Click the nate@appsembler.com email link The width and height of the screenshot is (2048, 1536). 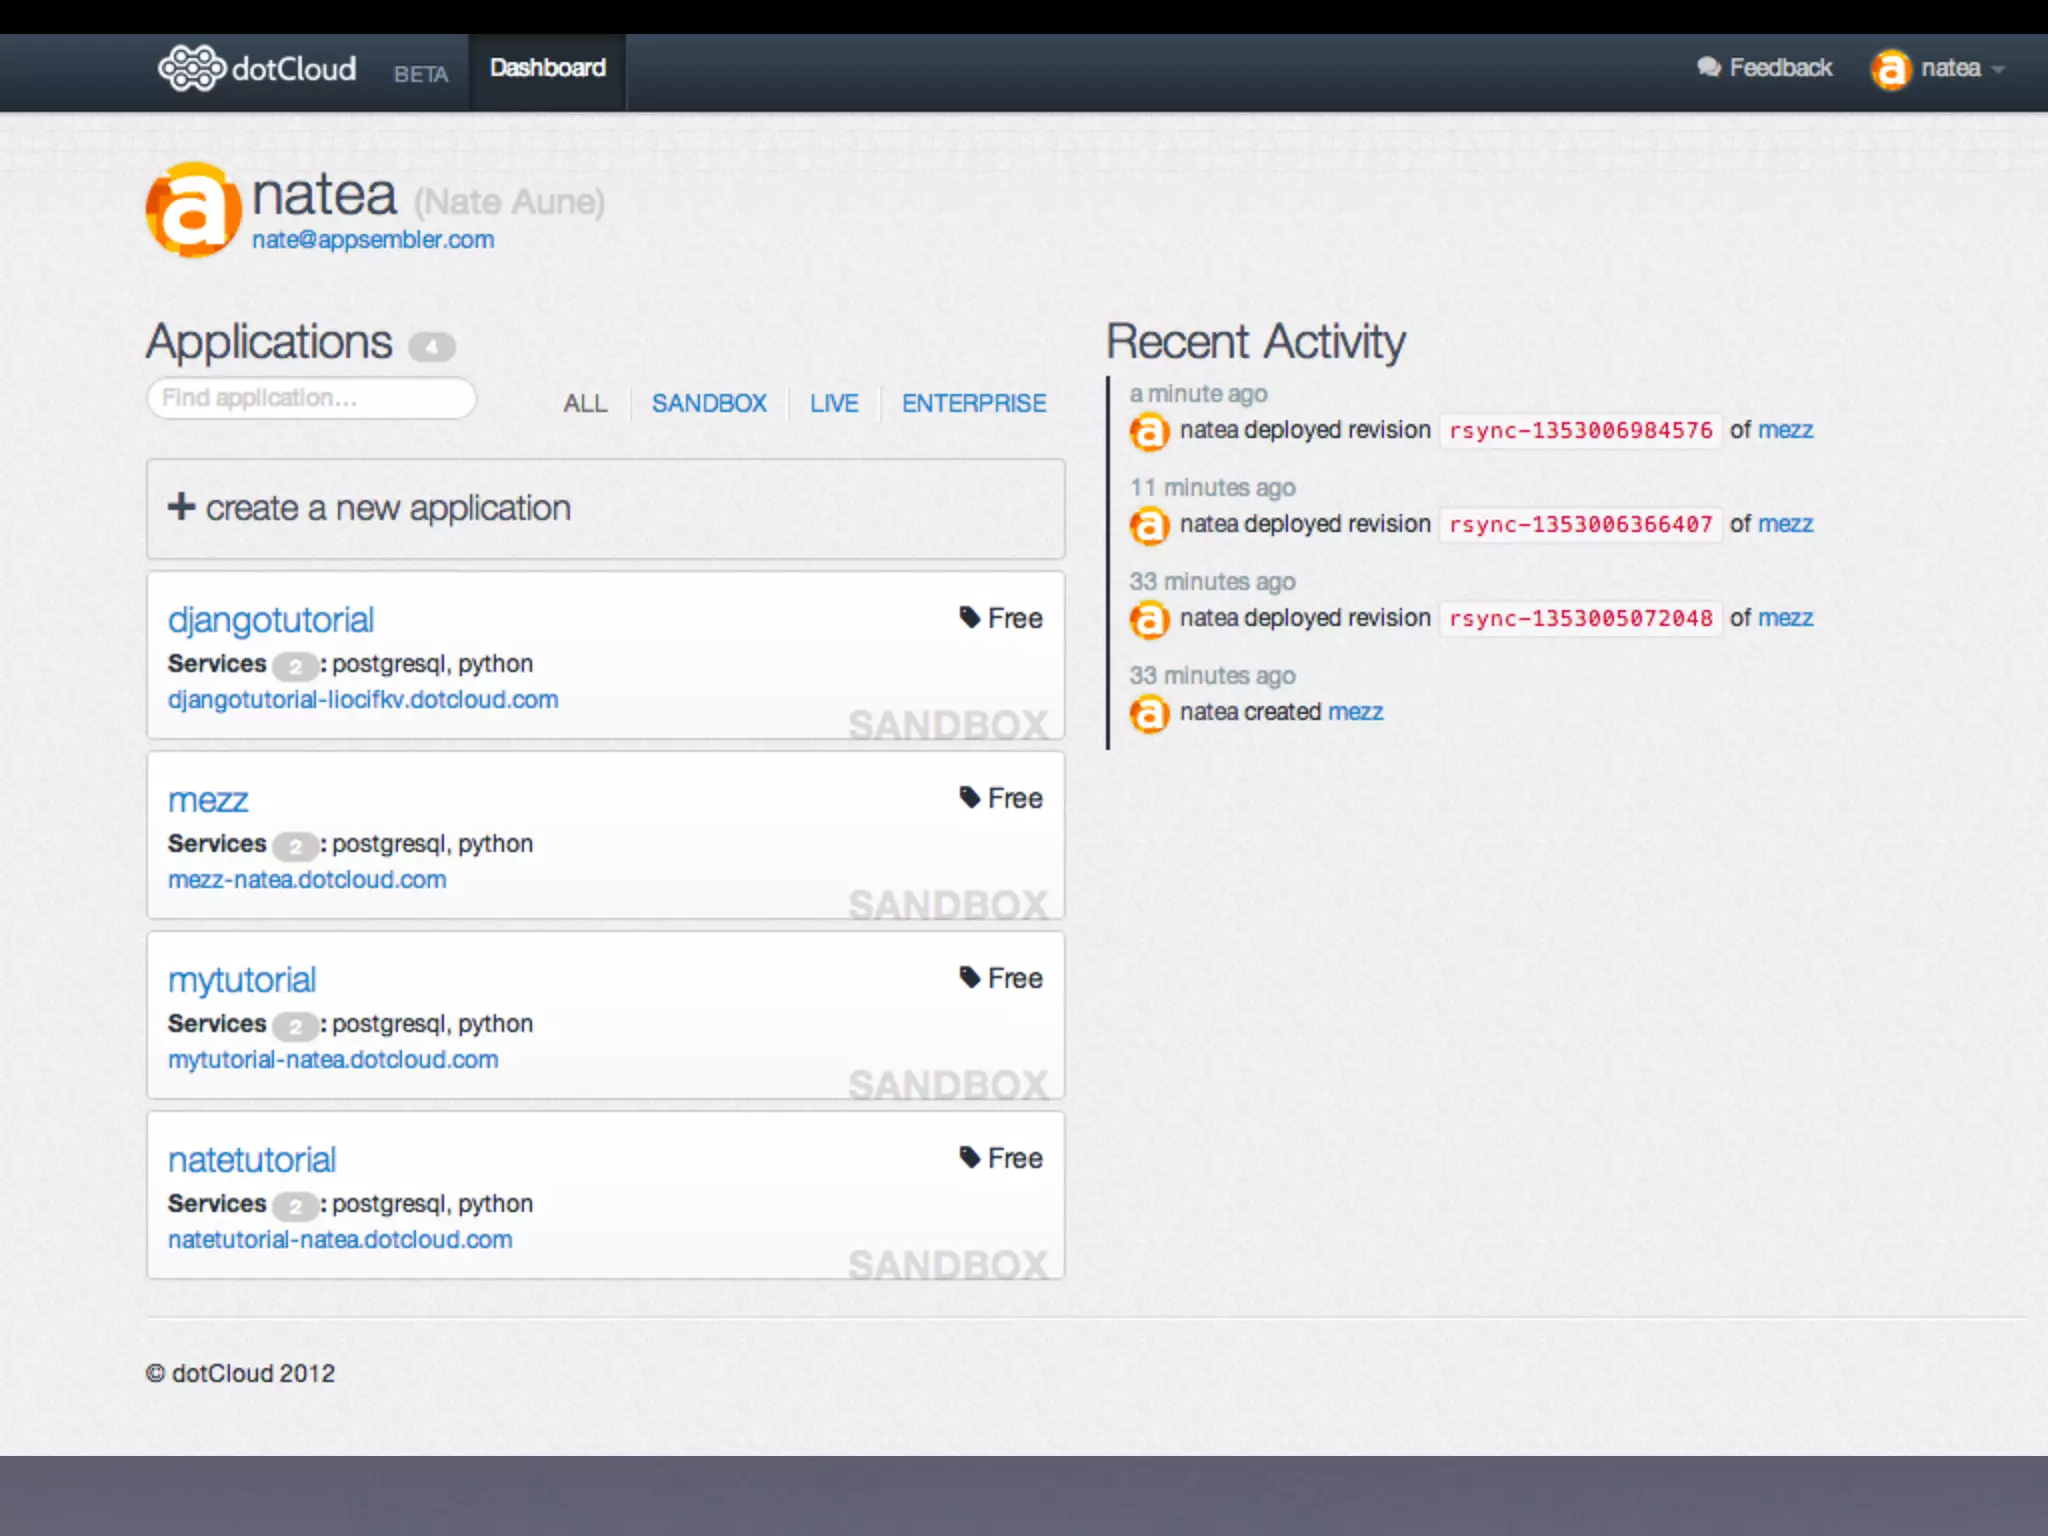(x=373, y=240)
